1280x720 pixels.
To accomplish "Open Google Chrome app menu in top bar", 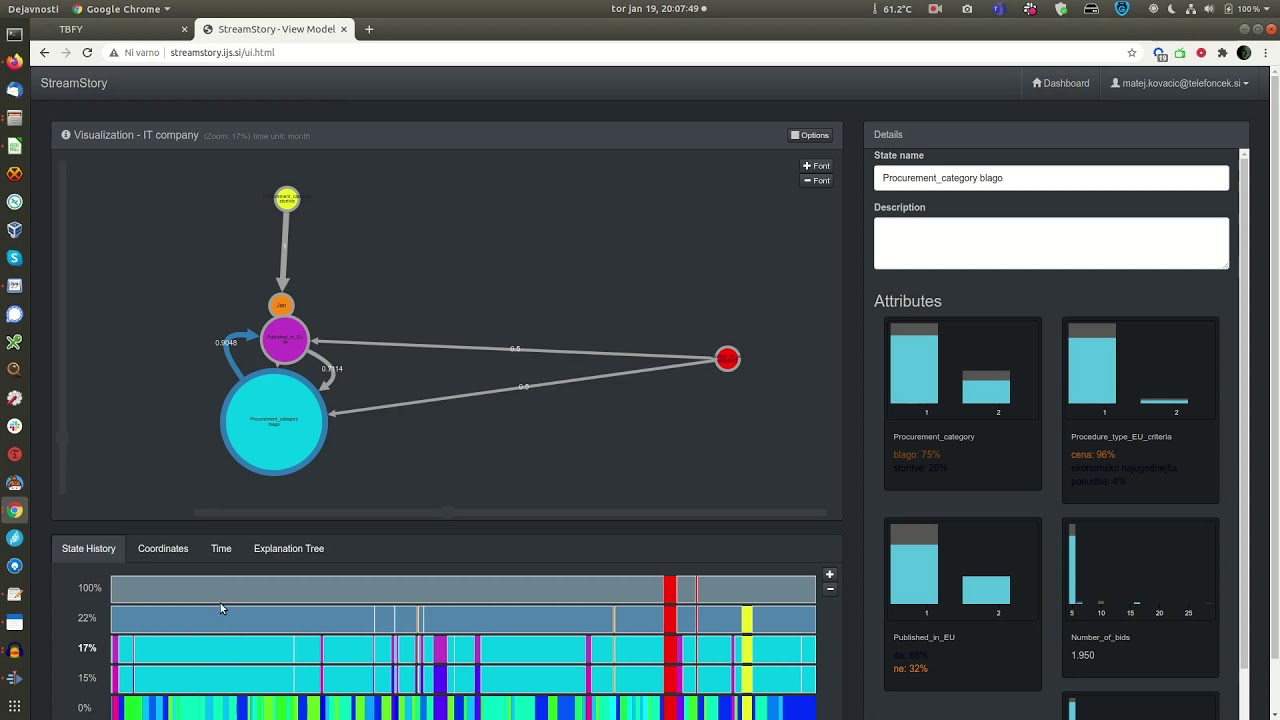I will (x=122, y=9).
